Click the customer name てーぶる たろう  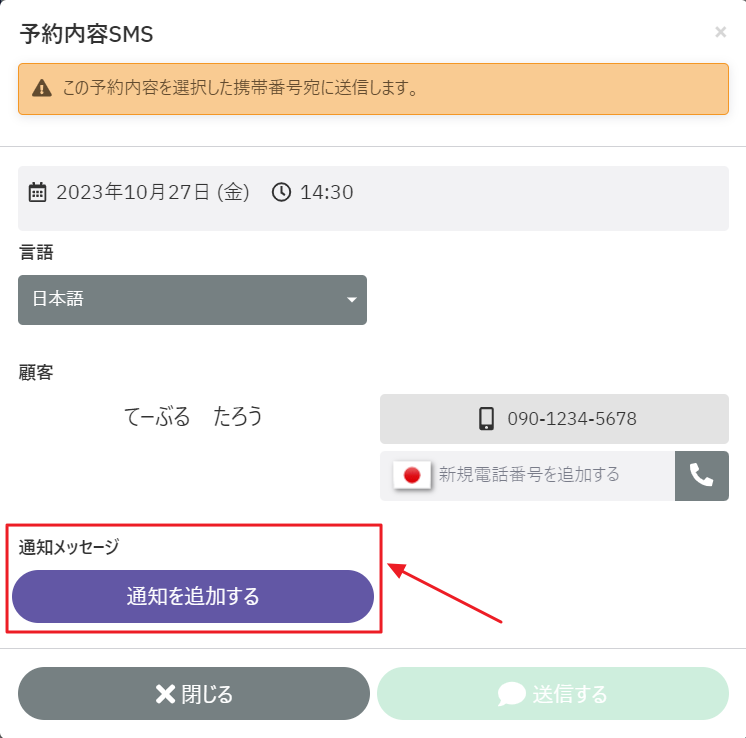(193, 417)
